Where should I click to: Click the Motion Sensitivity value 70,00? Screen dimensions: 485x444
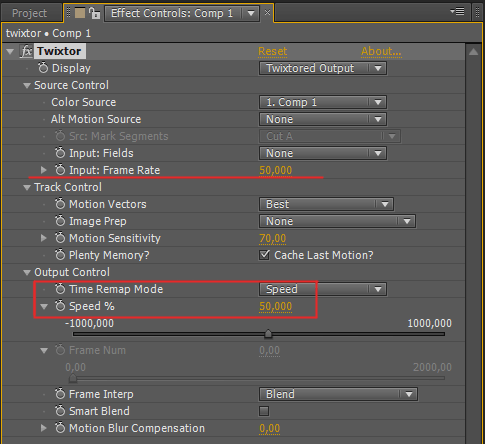[272, 238]
